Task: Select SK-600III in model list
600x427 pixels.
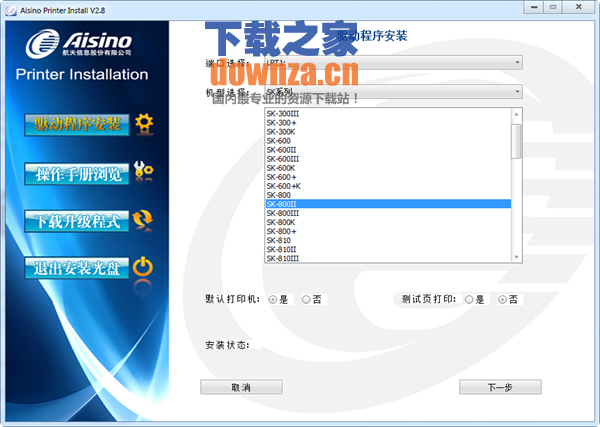Action: [x=388, y=159]
